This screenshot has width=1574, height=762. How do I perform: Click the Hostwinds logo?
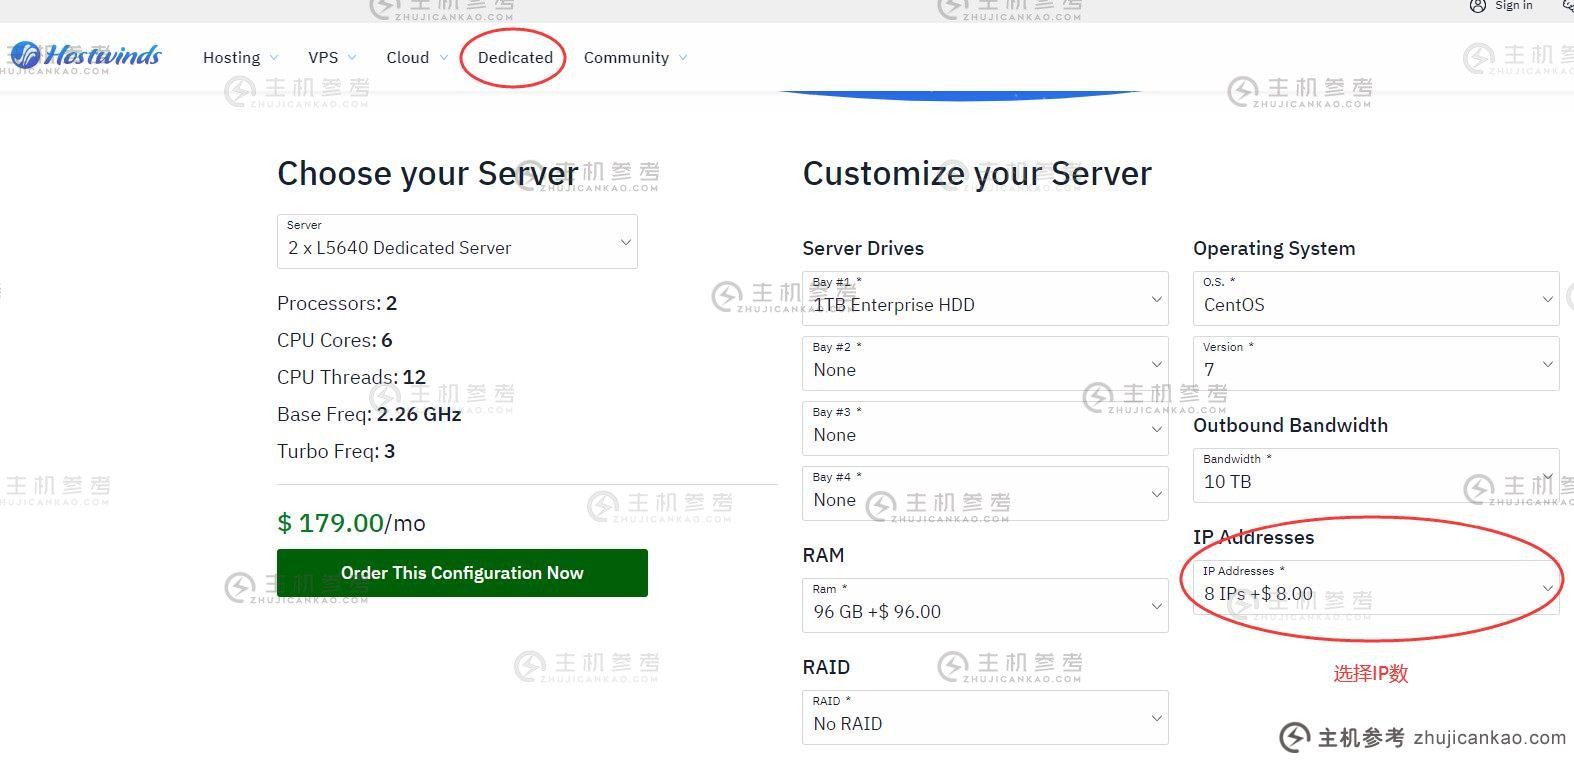pyautogui.click(x=84, y=56)
